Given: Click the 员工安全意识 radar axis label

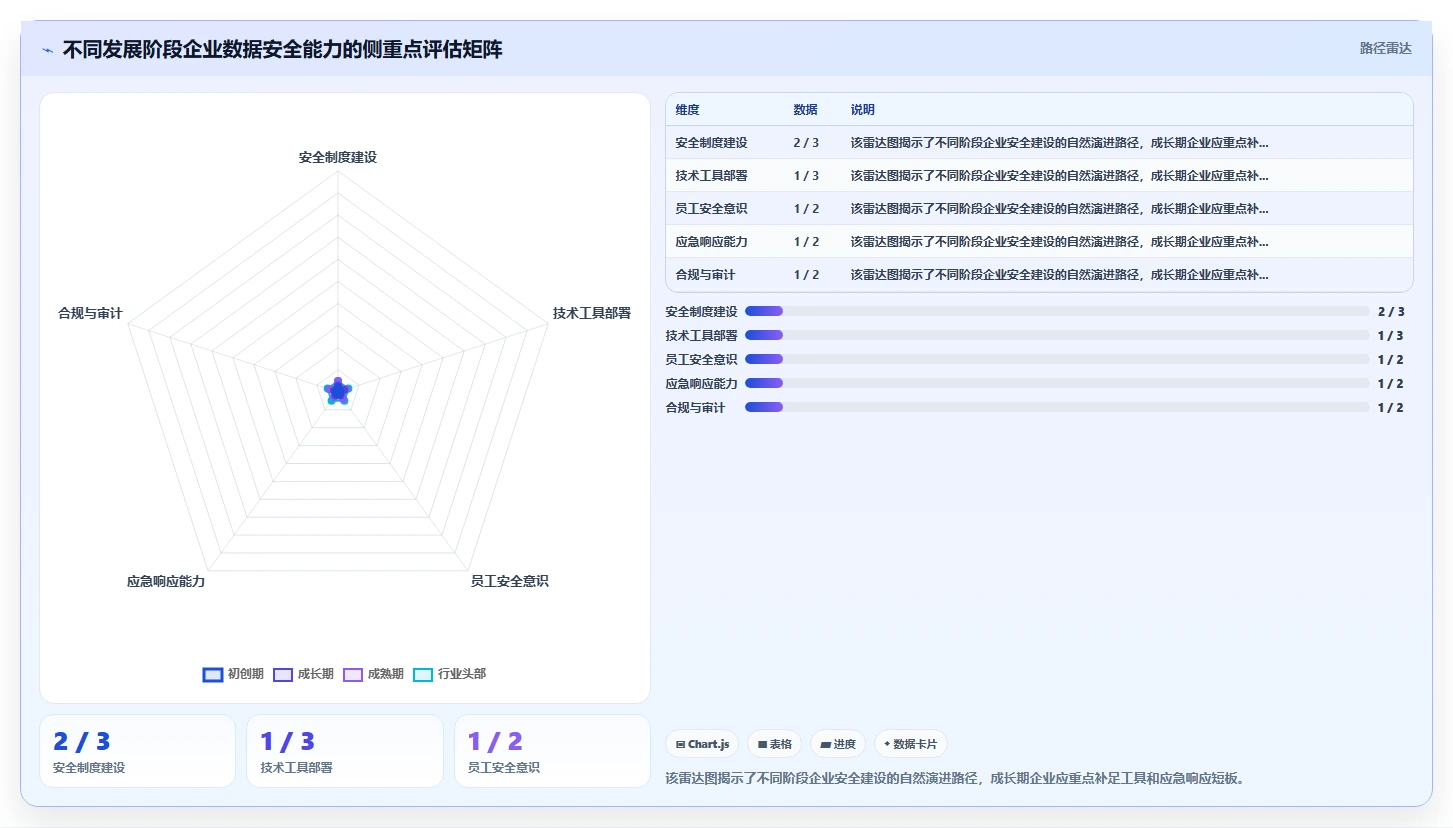Looking at the screenshot, I should pyautogui.click(x=510, y=581).
